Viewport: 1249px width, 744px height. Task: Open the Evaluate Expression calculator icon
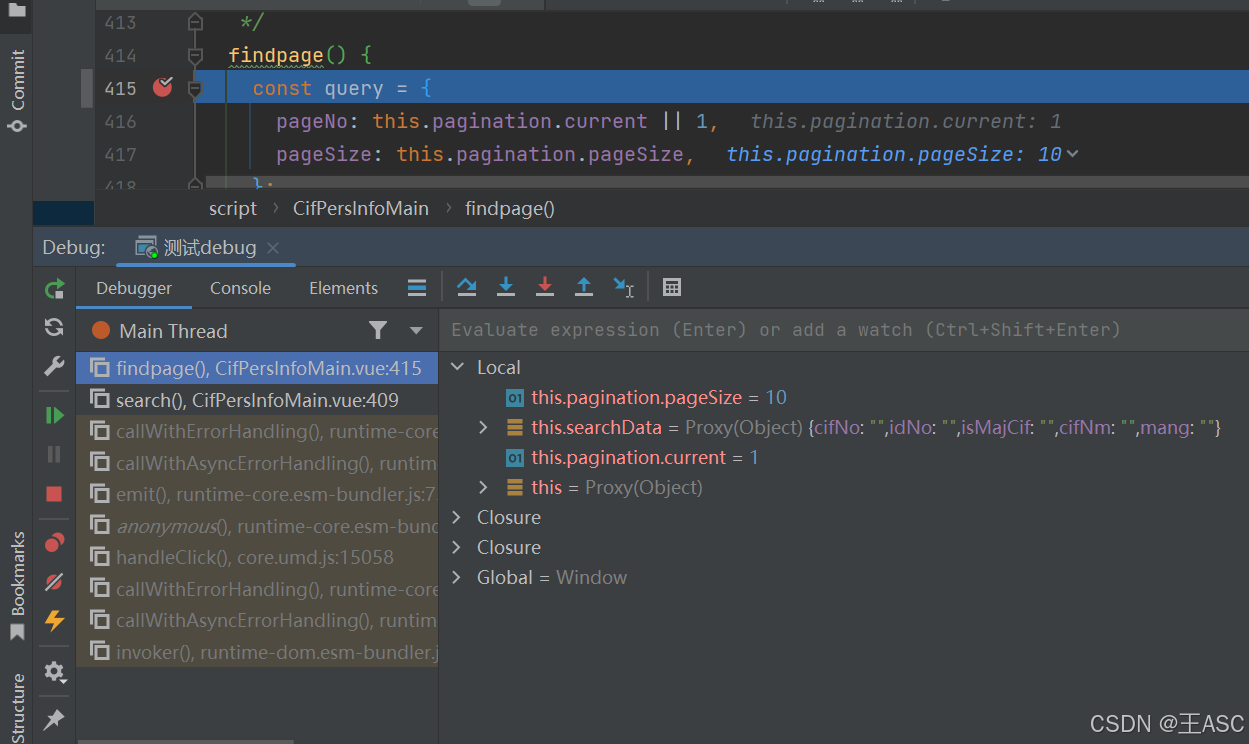tap(672, 287)
